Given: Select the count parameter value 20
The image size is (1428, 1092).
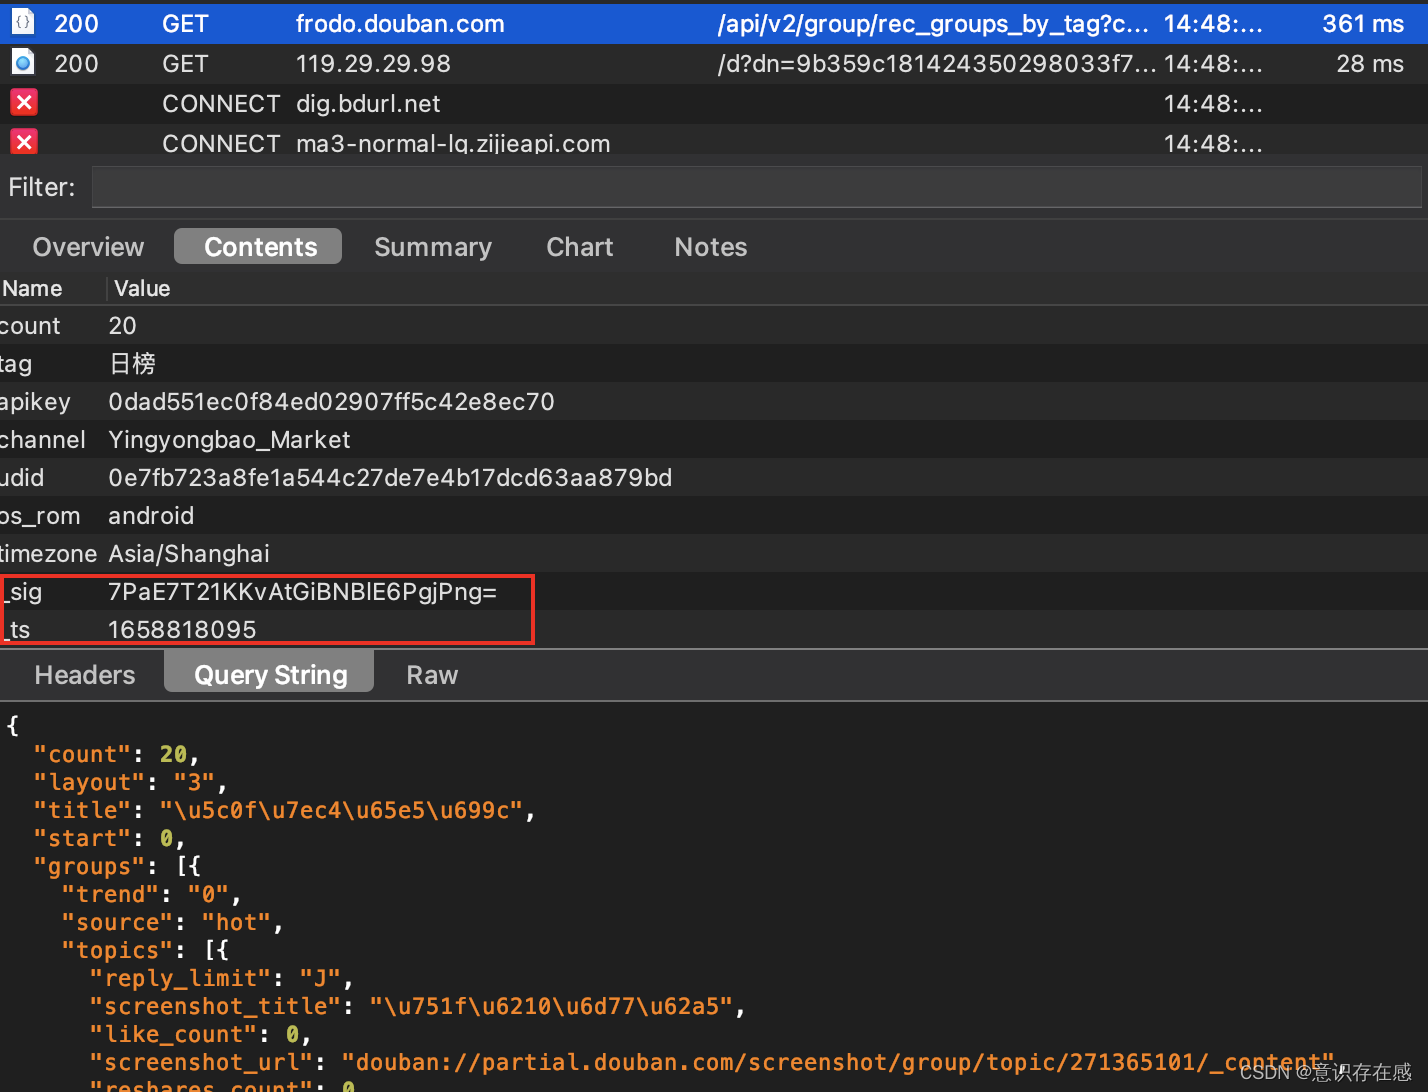Looking at the screenshot, I should coord(122,325).
